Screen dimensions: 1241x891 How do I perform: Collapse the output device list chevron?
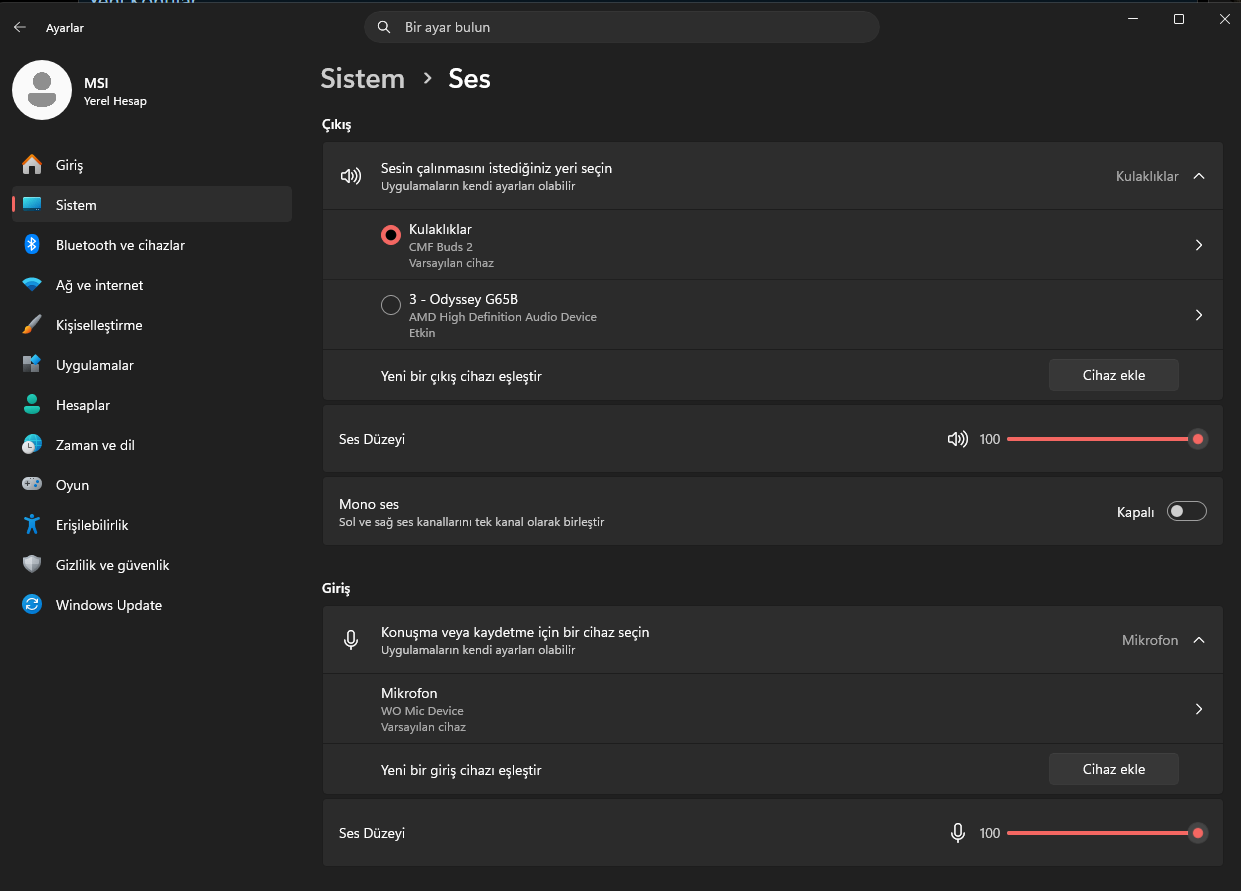(1199, 176)
